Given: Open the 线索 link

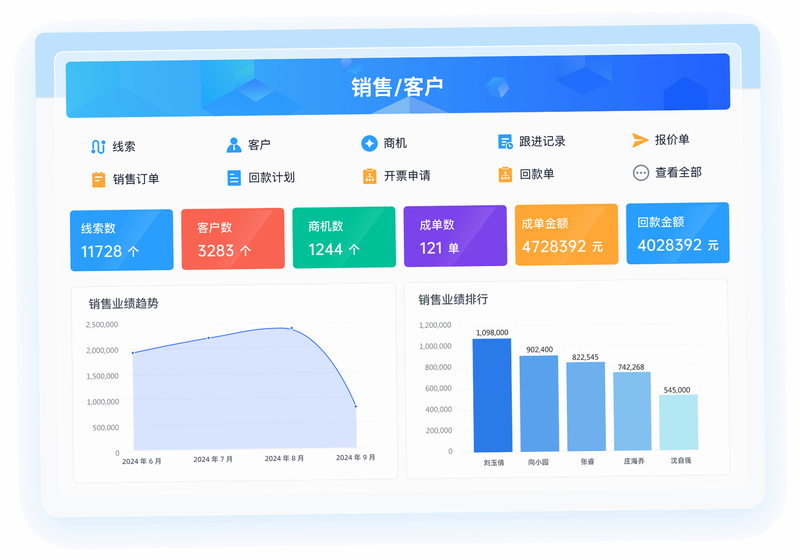Looking at the screenshot, I should pyautogui.click(x=124, y=147).
